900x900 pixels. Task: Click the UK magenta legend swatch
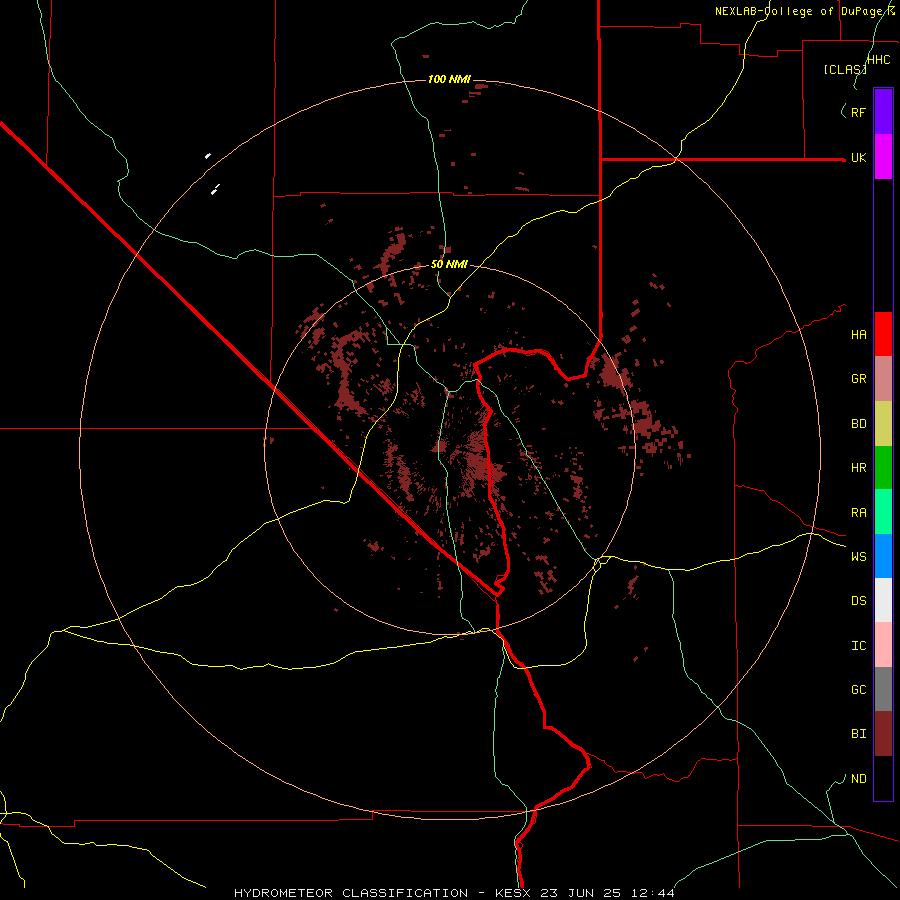click(x=883, y=157)
